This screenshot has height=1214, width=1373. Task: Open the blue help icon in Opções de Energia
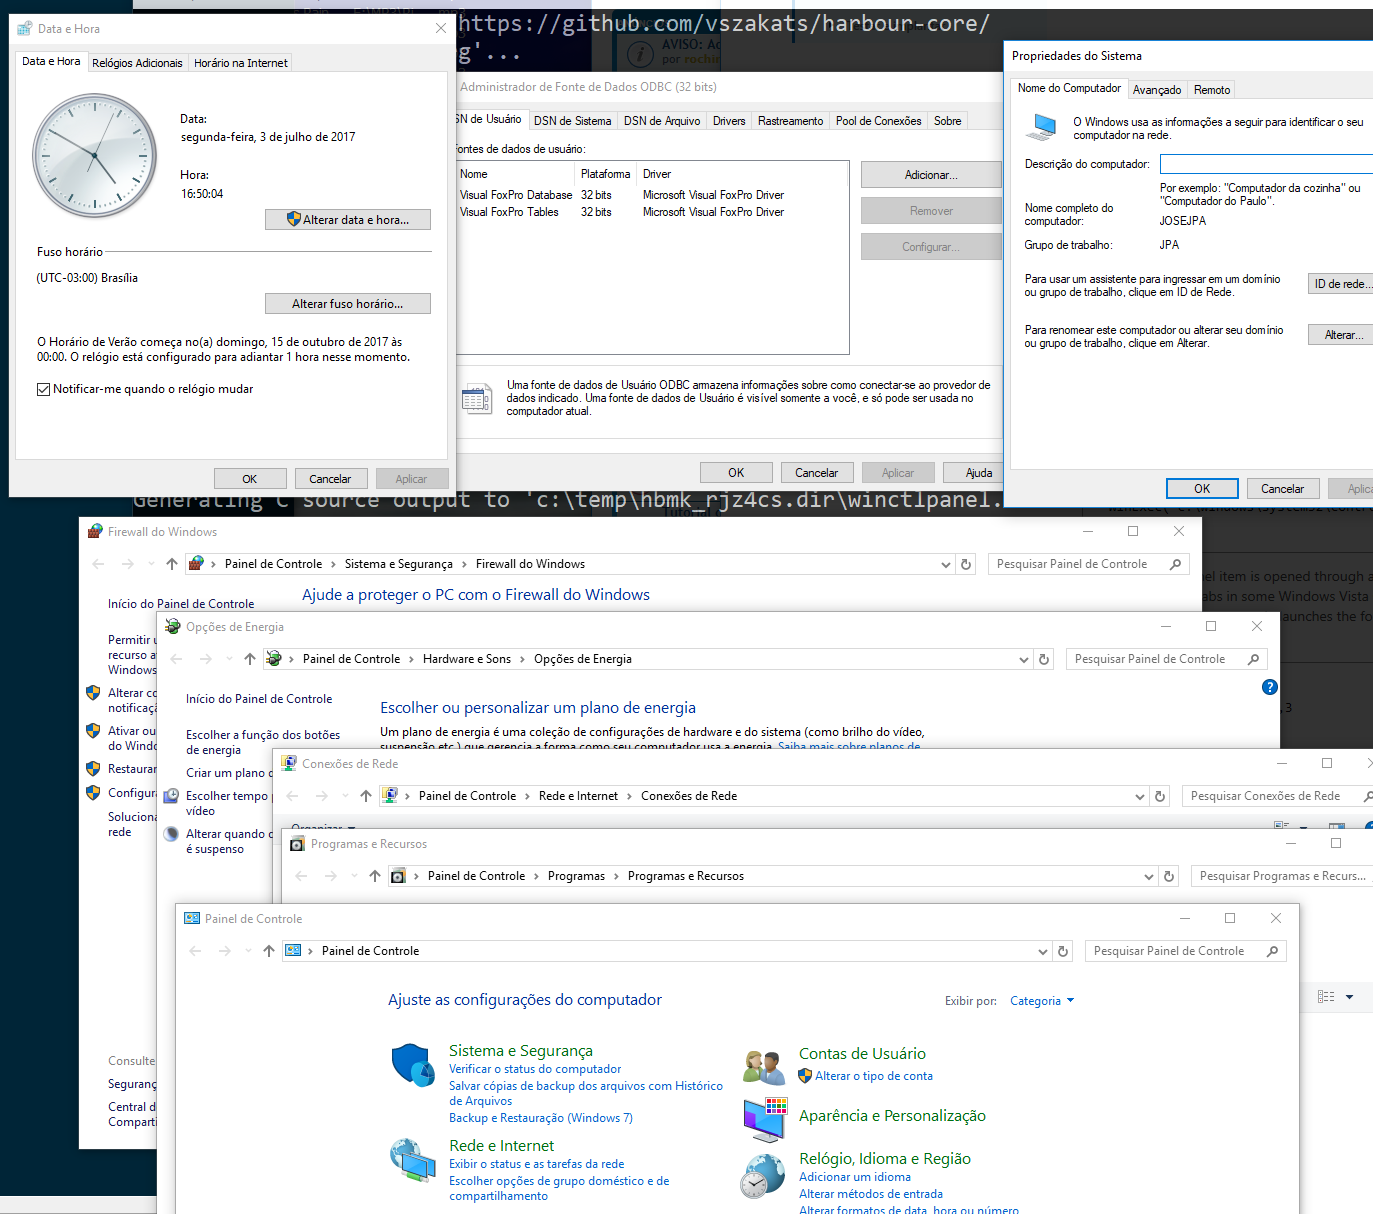(x=1270, y=687)
